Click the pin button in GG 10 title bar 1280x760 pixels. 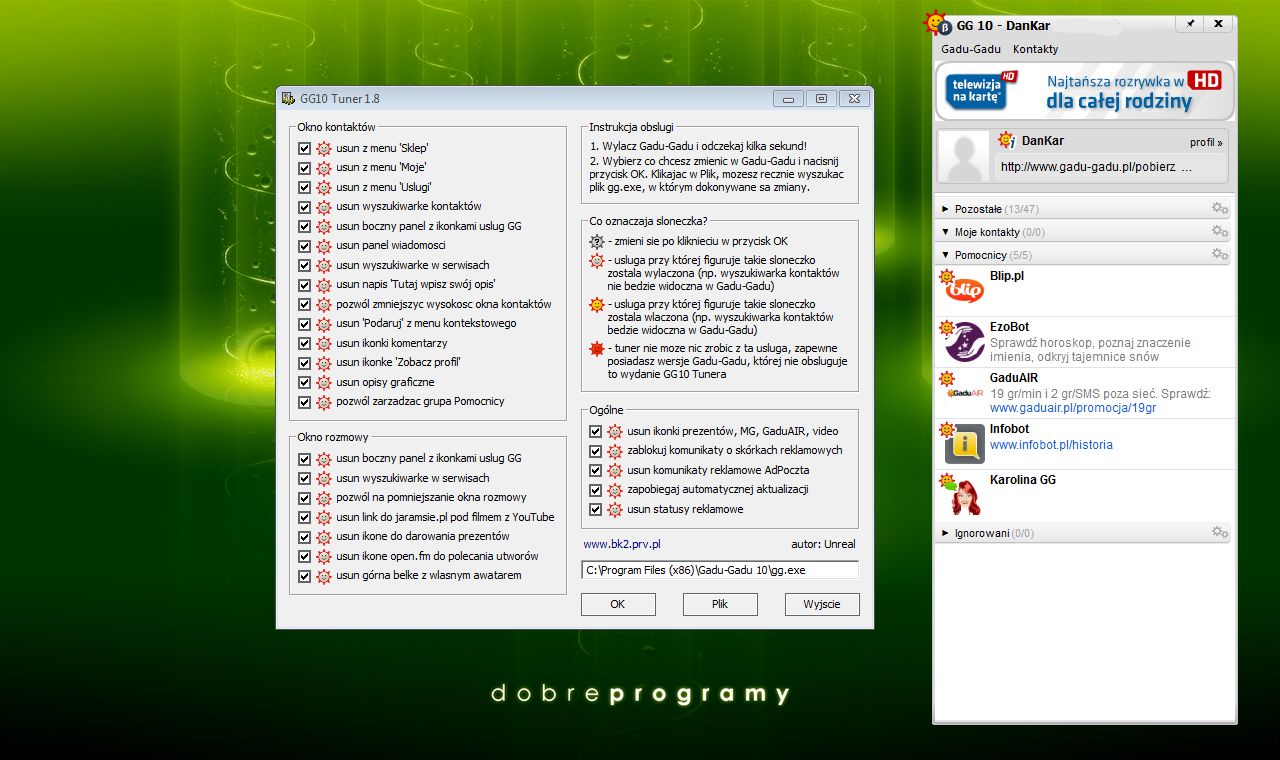[x=1189, y=24]
